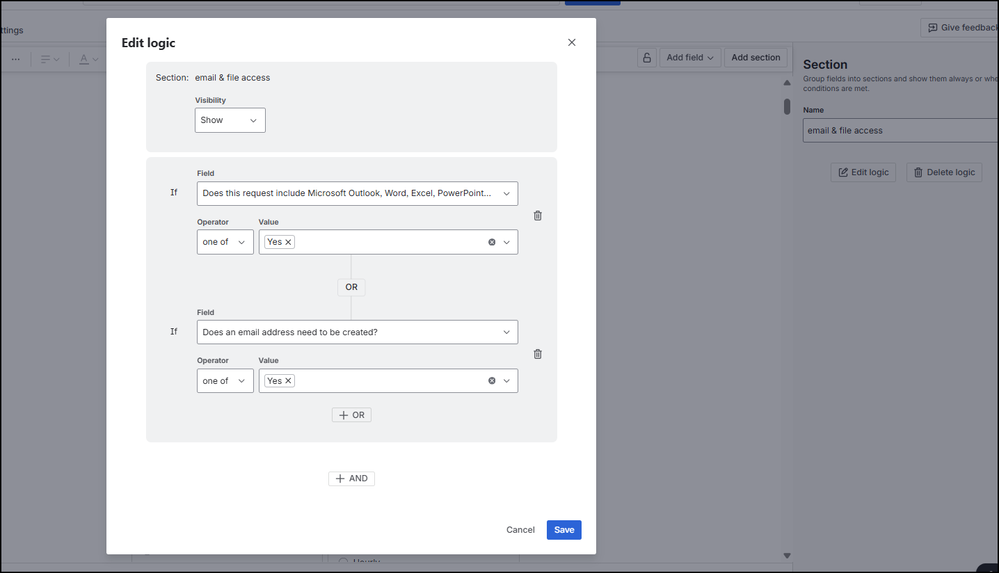Screen dimensions: 999x573
Task: Add another OR condition with + OR
Action: 352,415
